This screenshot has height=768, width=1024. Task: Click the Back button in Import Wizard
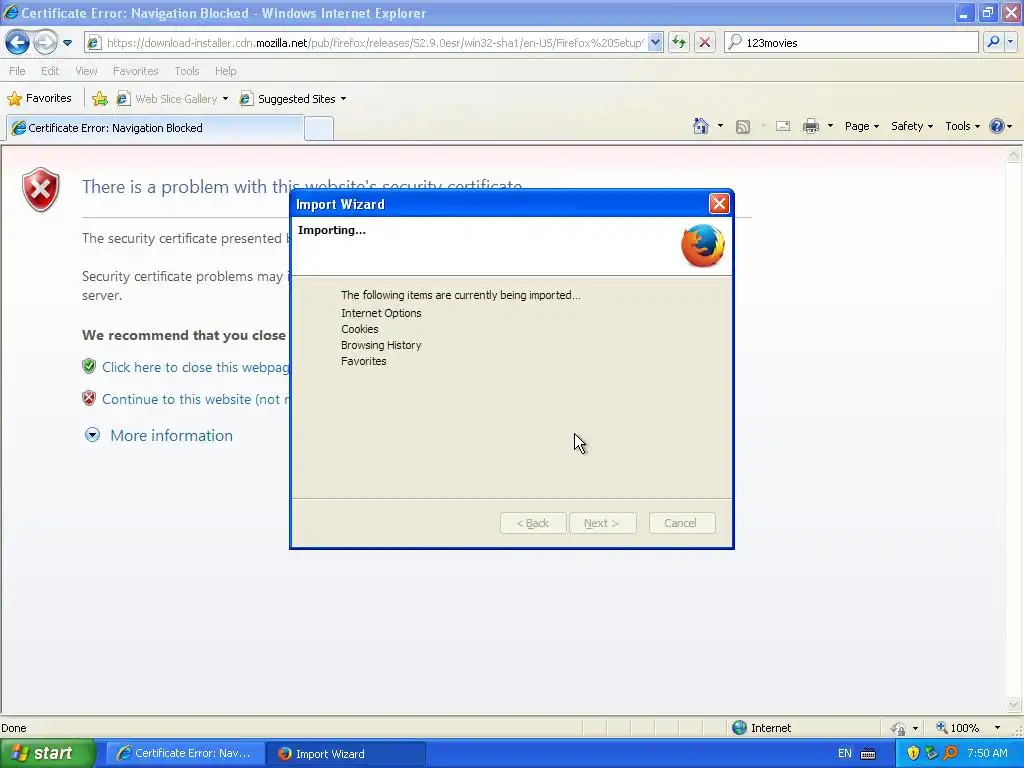tap(533, 523)
